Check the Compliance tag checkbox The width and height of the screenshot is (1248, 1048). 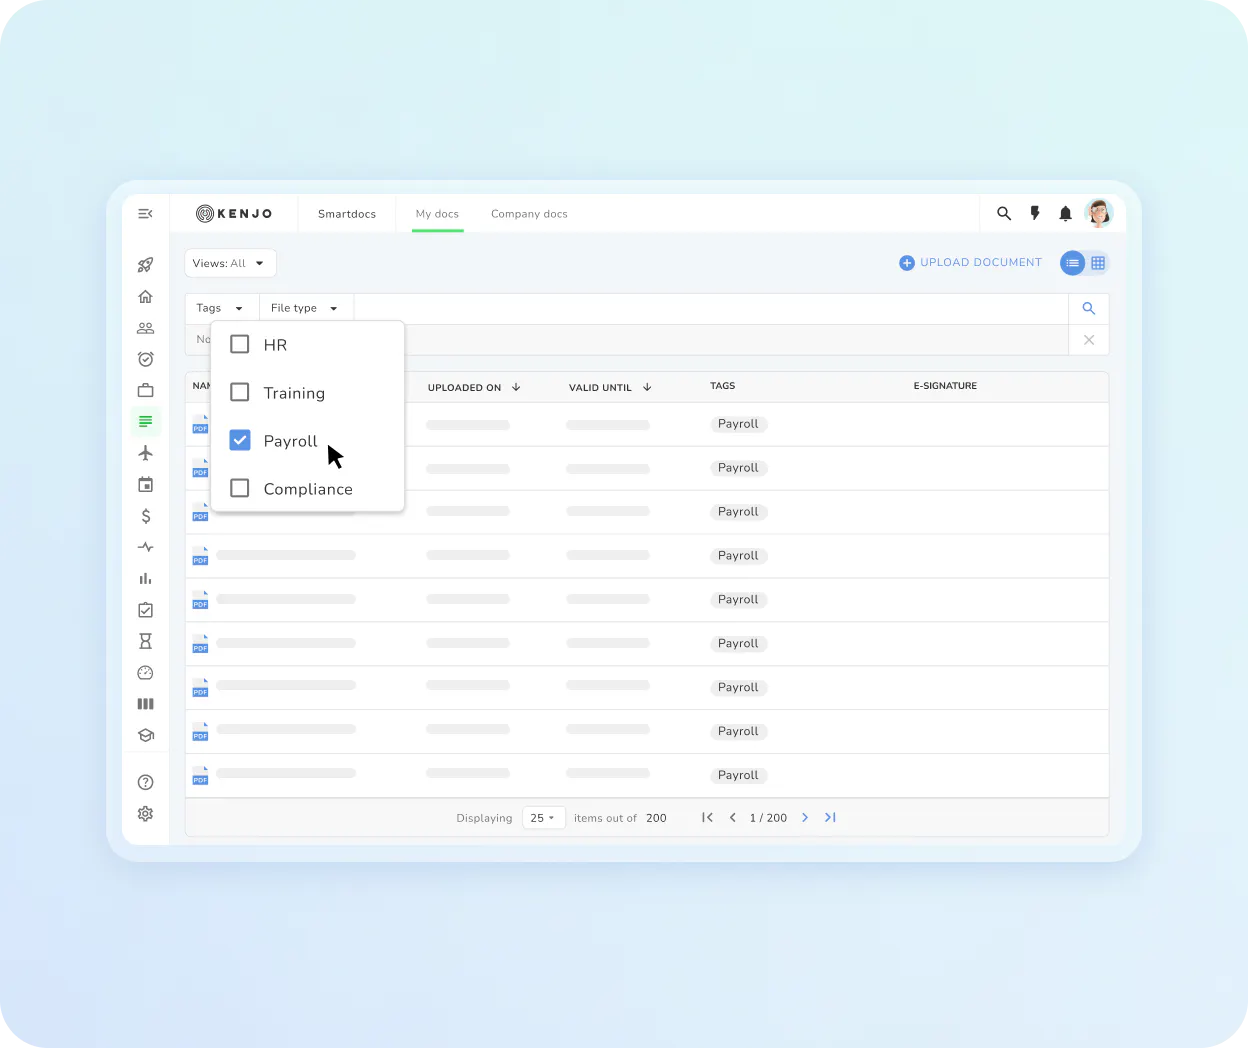[x=240, y=488]
